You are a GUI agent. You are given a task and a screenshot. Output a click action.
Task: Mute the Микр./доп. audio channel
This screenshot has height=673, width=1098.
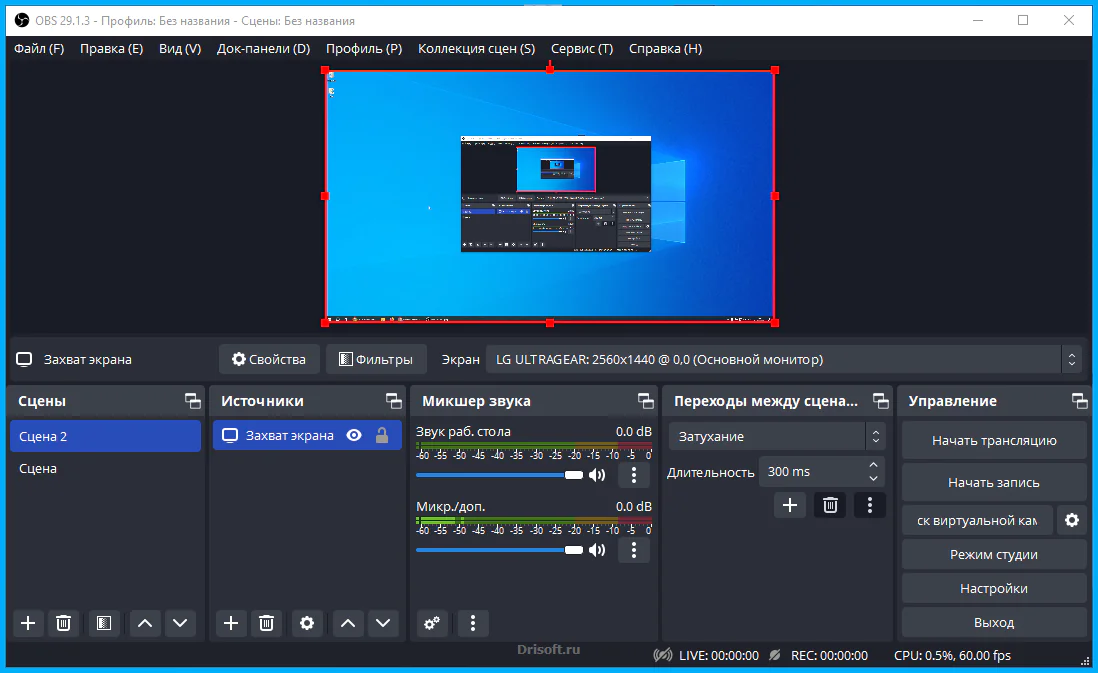[x=597, y=550]
